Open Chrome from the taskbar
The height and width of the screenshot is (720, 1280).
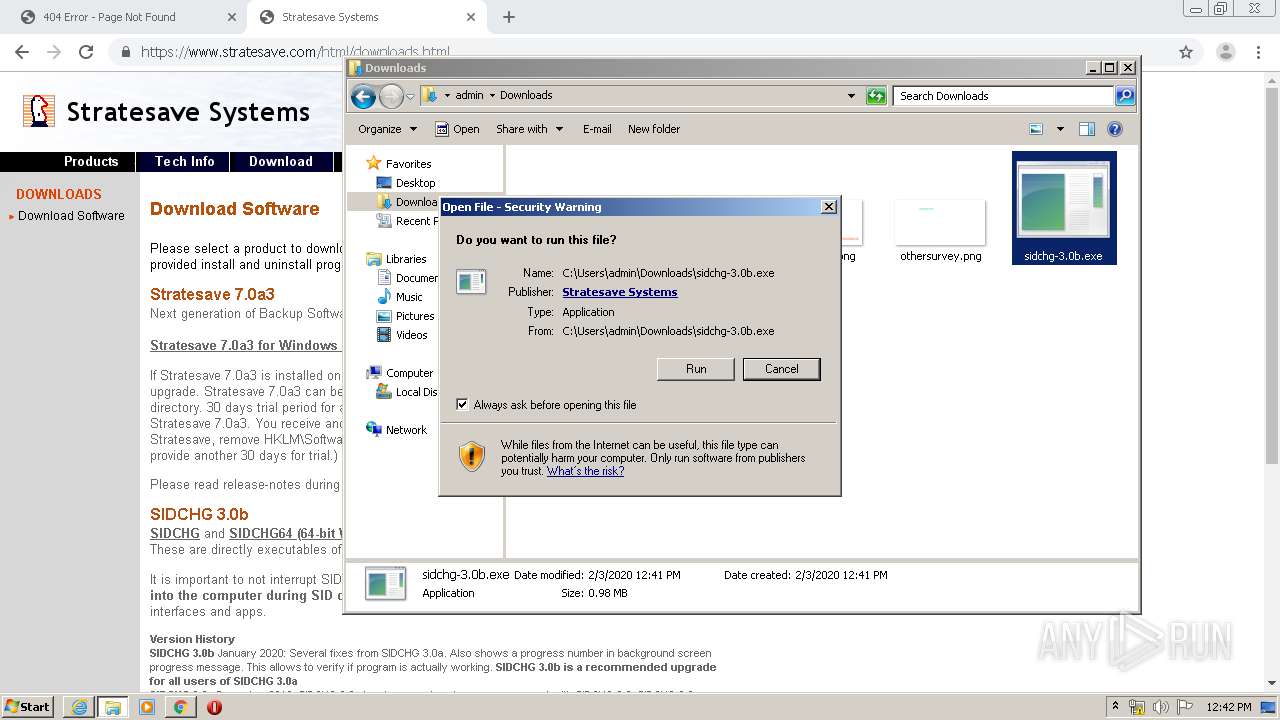click(x=180, y=707)
